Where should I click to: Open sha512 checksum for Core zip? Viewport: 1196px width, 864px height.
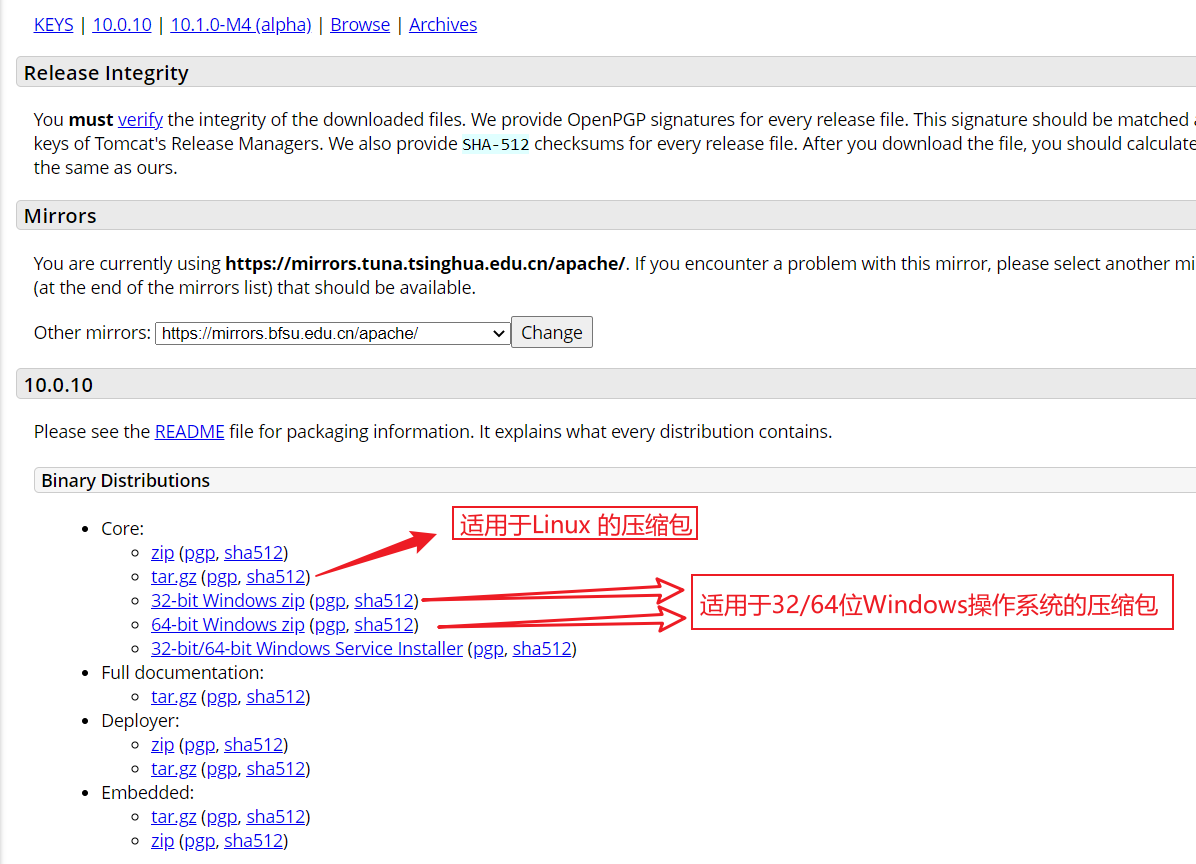point(253,553)
